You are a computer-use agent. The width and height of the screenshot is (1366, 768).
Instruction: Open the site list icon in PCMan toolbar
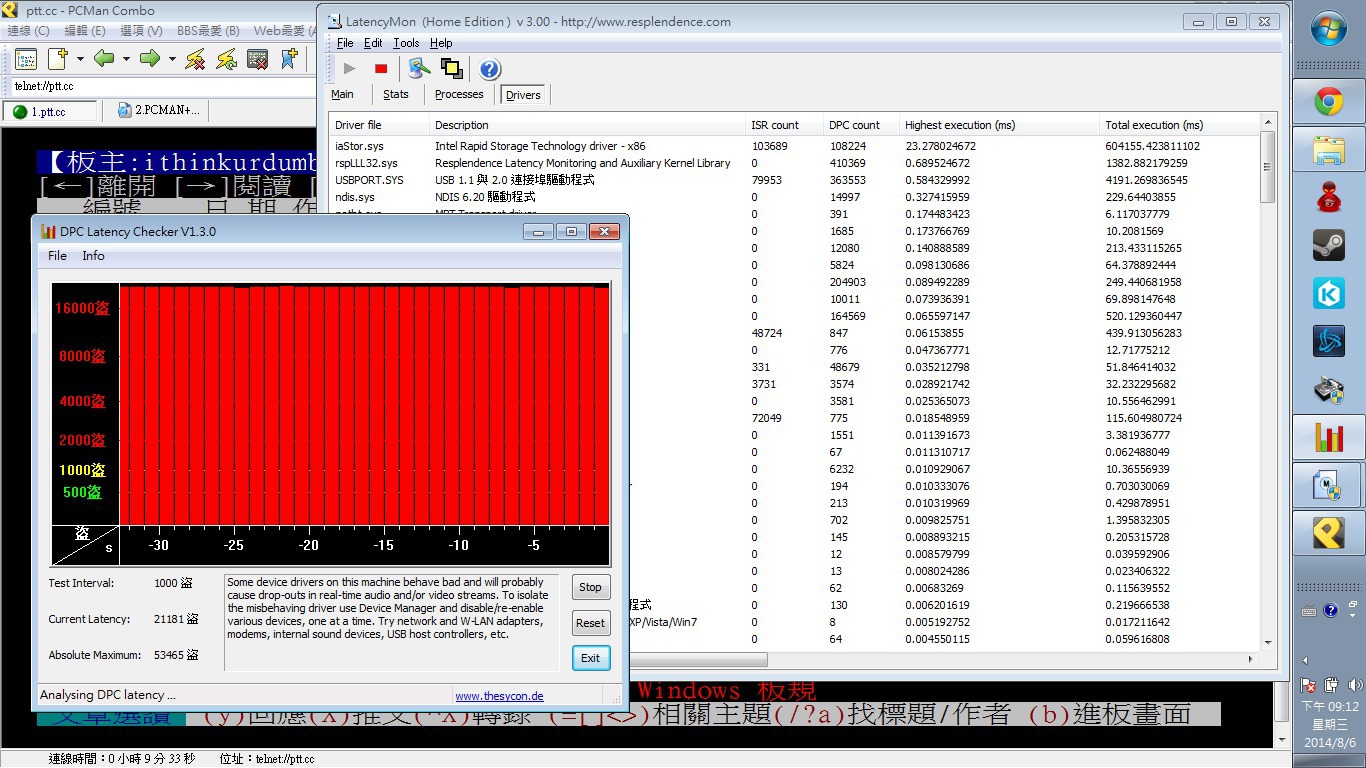(25, 59)
